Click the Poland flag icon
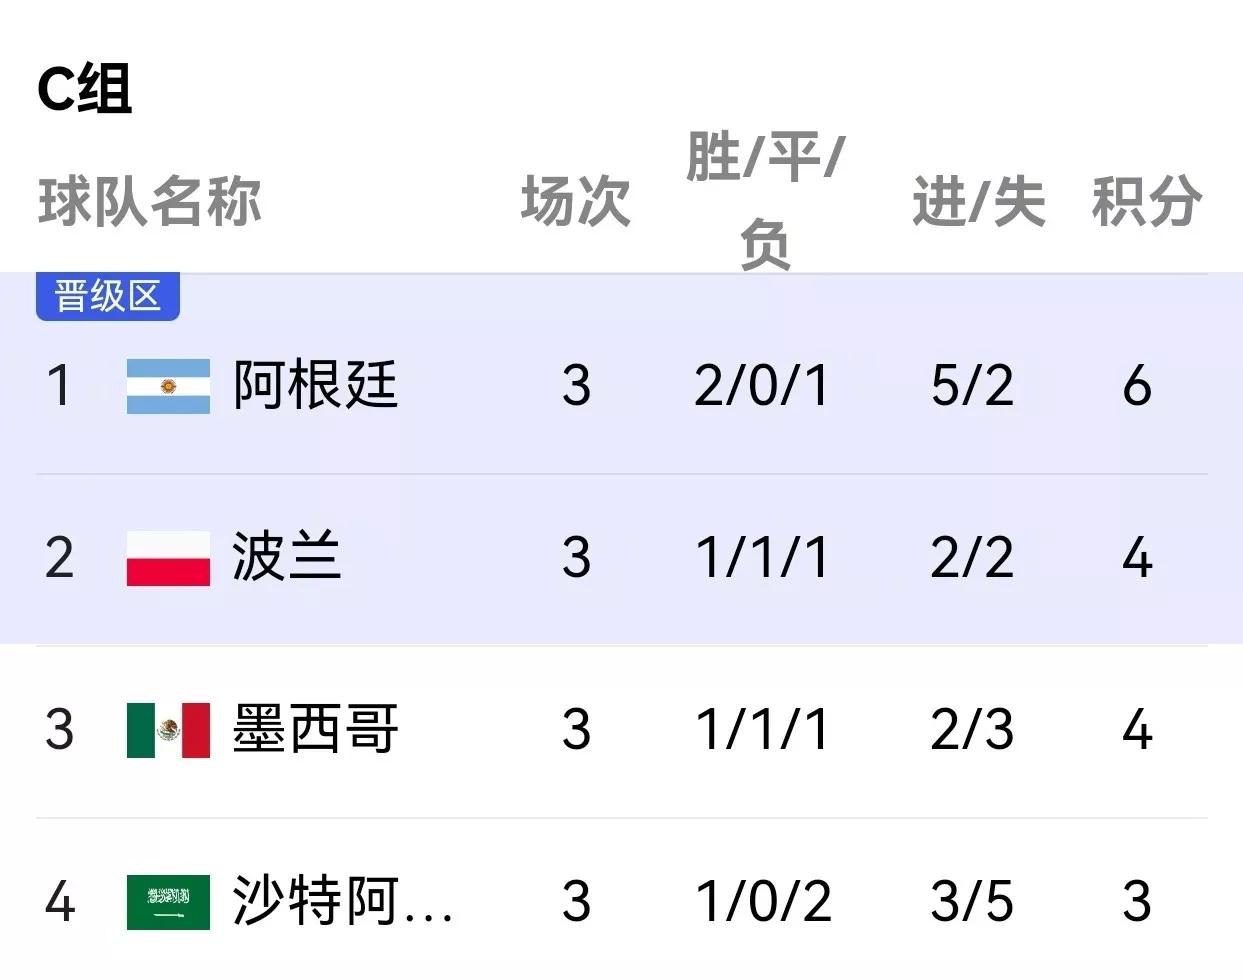This screenshot has width=1243, height=980. click(168, 558)
